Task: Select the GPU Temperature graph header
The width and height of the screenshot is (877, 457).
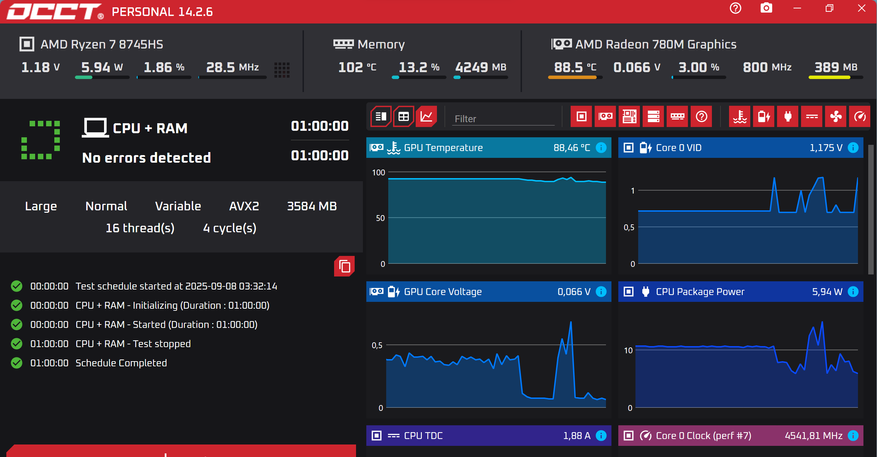Action: pyautogui.click(x=488, y=148)
